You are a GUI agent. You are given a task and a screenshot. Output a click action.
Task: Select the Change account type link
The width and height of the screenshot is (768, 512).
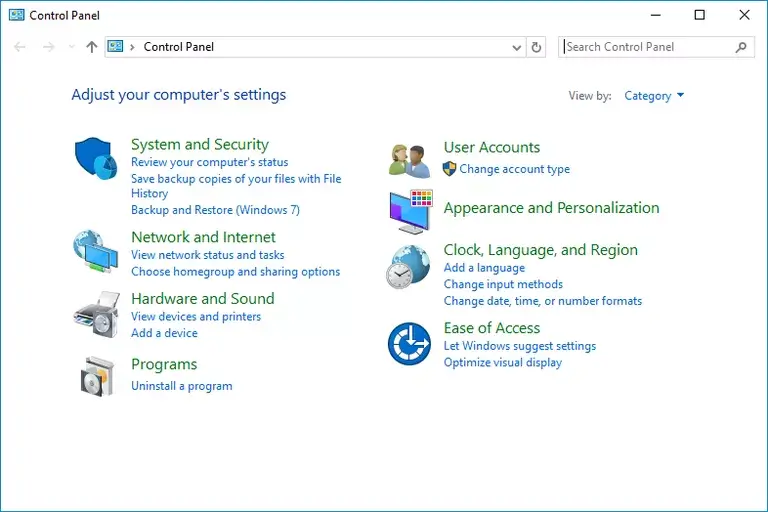point(514,169)
